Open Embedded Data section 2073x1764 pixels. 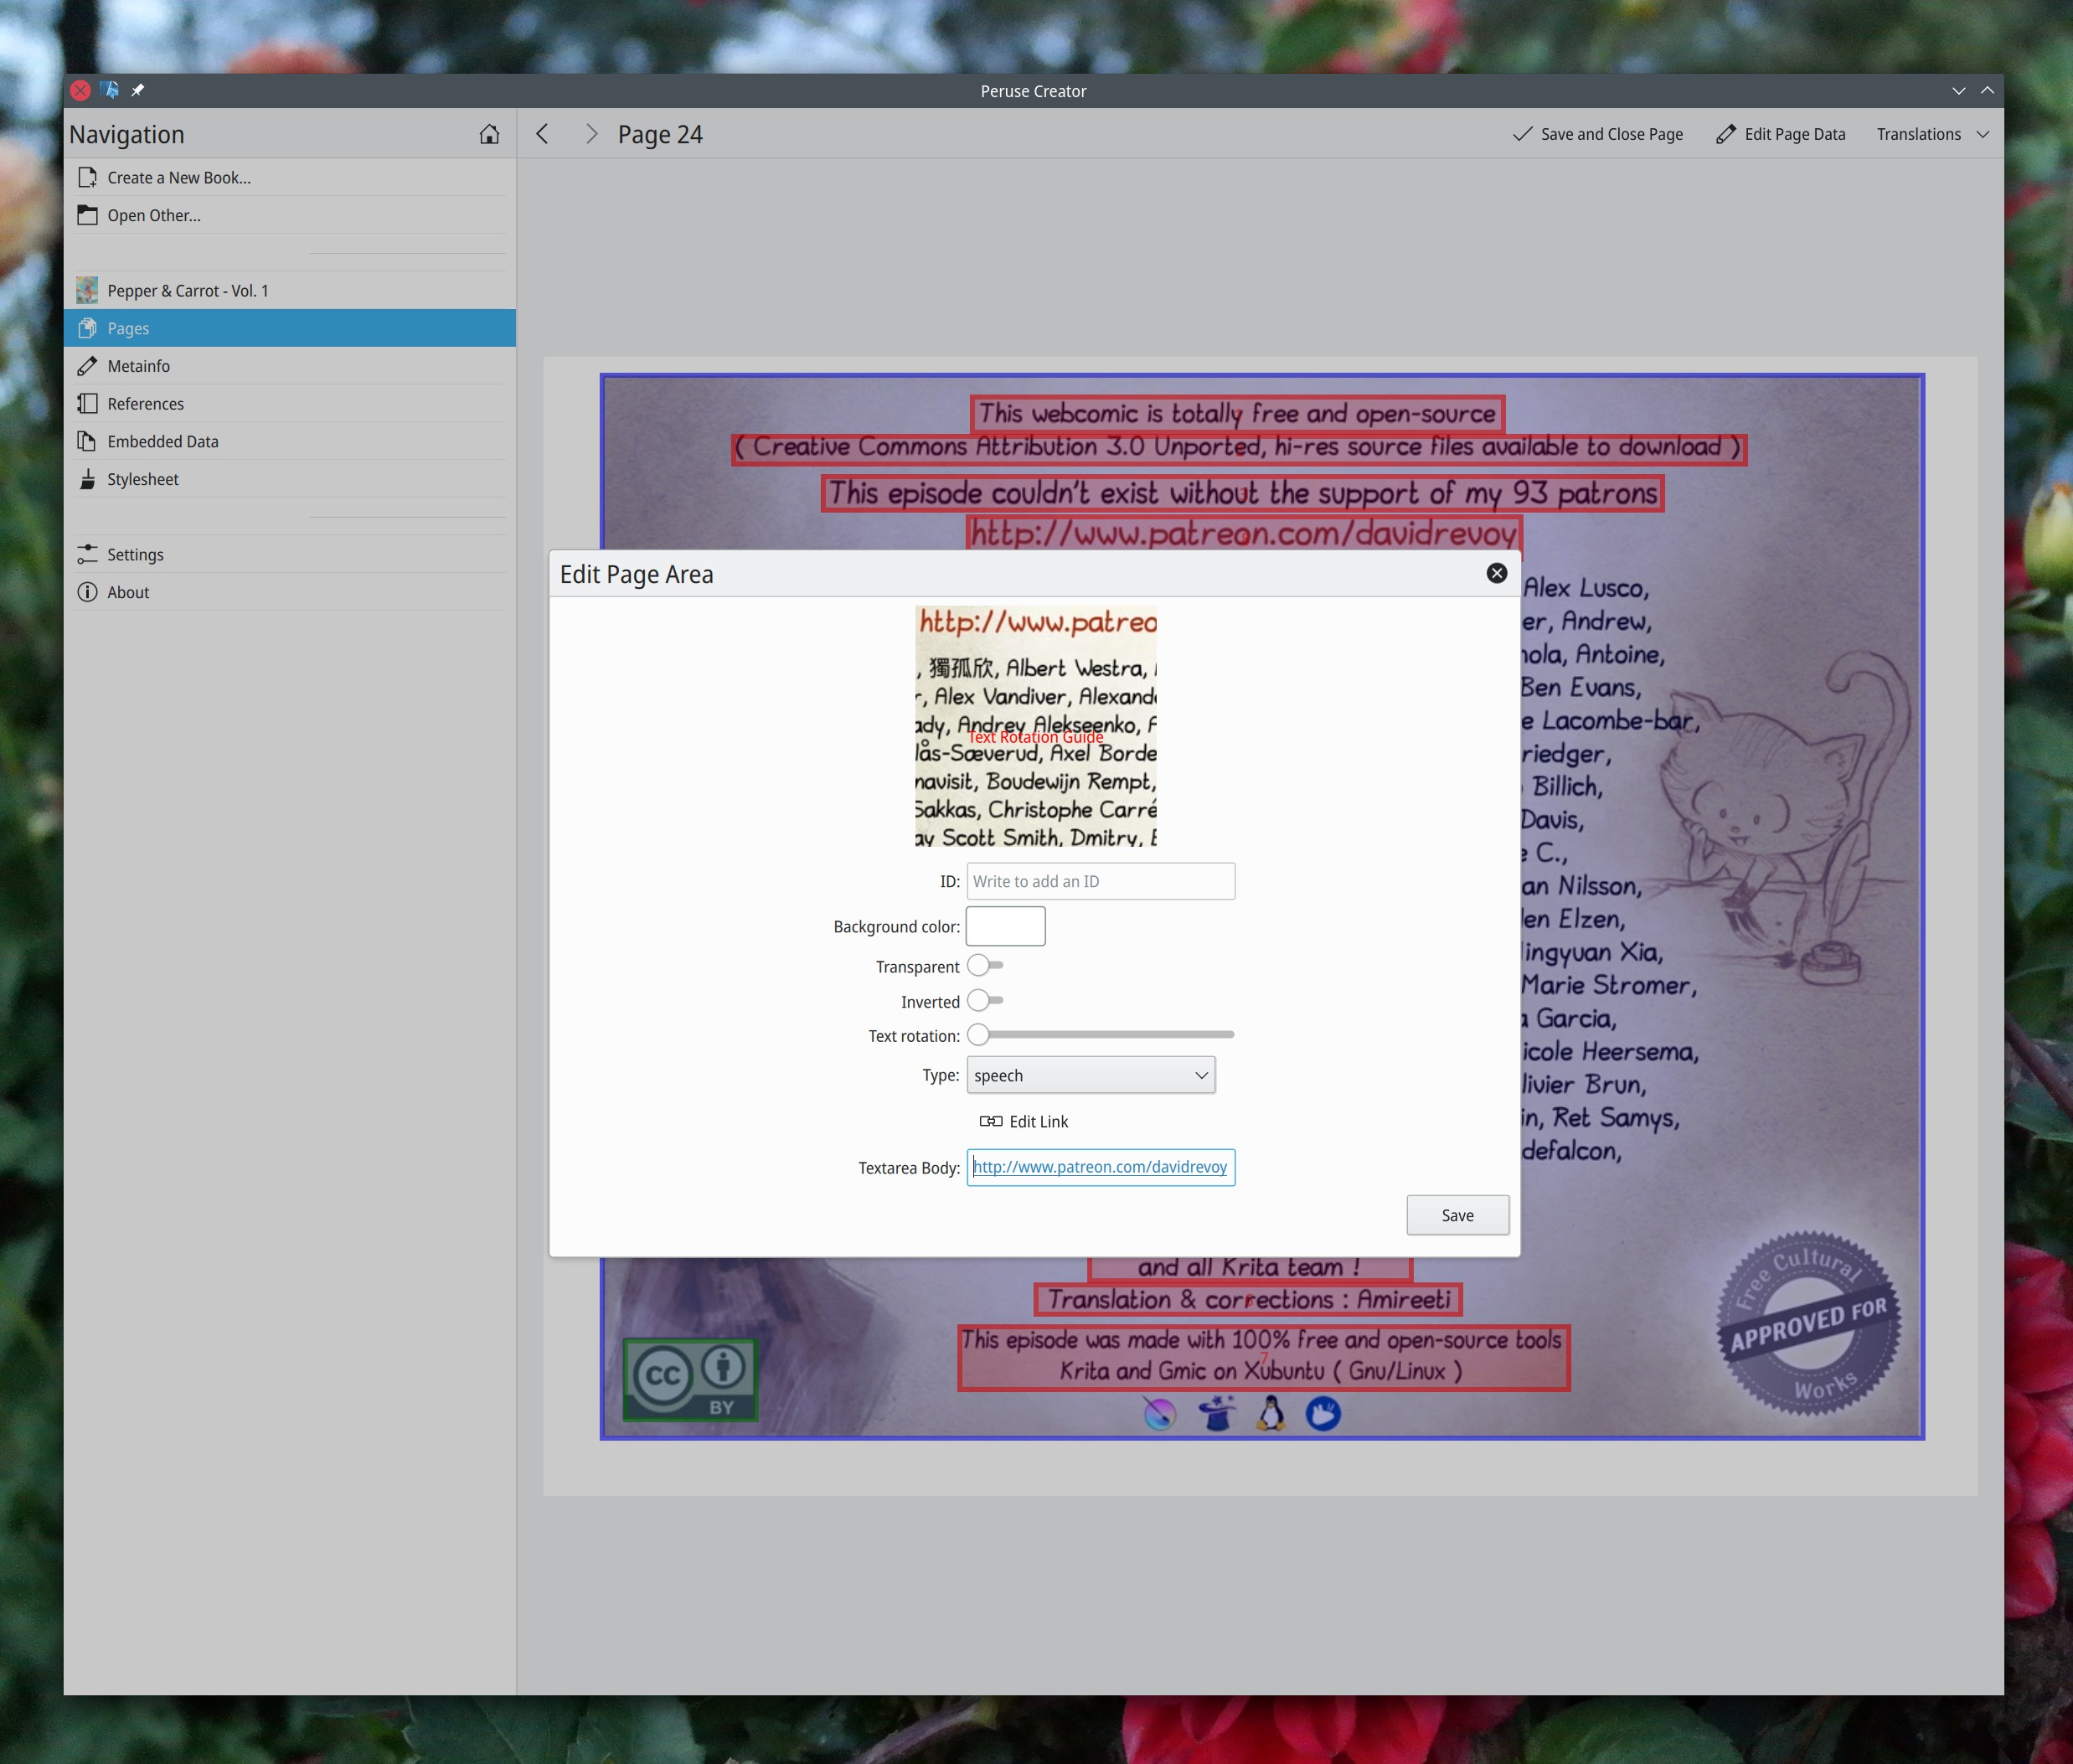pos(162,442)
